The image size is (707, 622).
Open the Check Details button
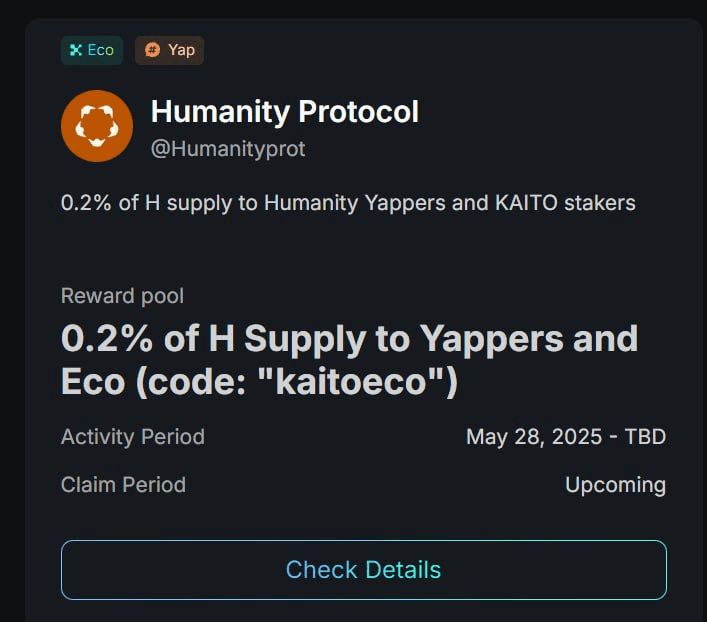(x=364, y=570)
